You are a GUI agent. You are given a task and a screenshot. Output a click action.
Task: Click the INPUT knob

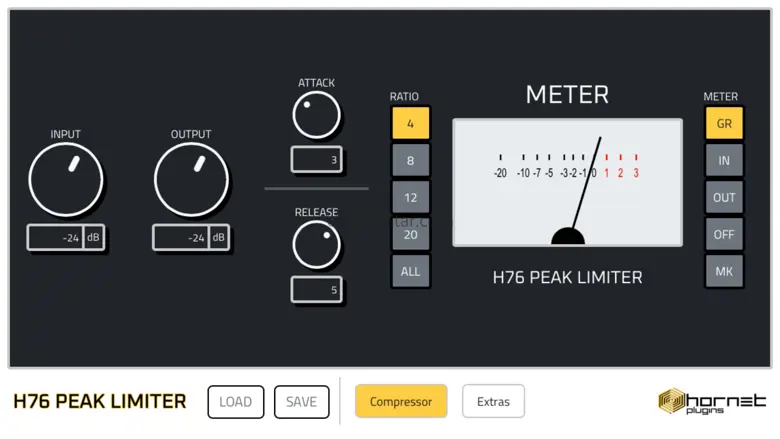(x=66, y=179)
